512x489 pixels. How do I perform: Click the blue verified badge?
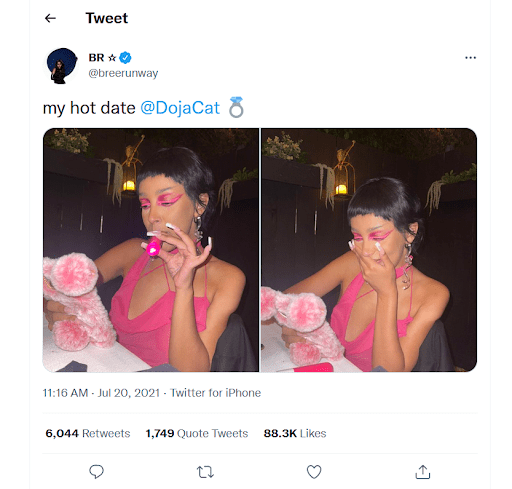pyautogui.click(x=125, y=58)
